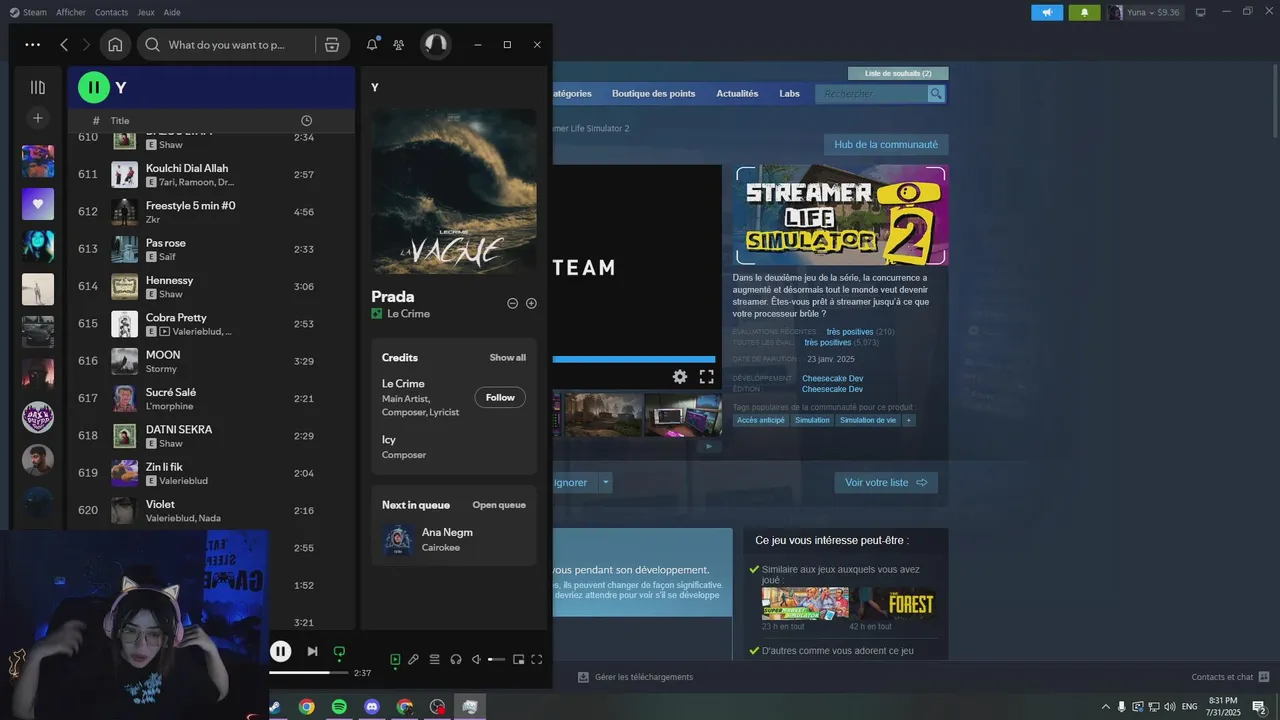This screenshot has height=720, width=1280.
Task: Open the queue from Next in queue
Action: (499, 505)
